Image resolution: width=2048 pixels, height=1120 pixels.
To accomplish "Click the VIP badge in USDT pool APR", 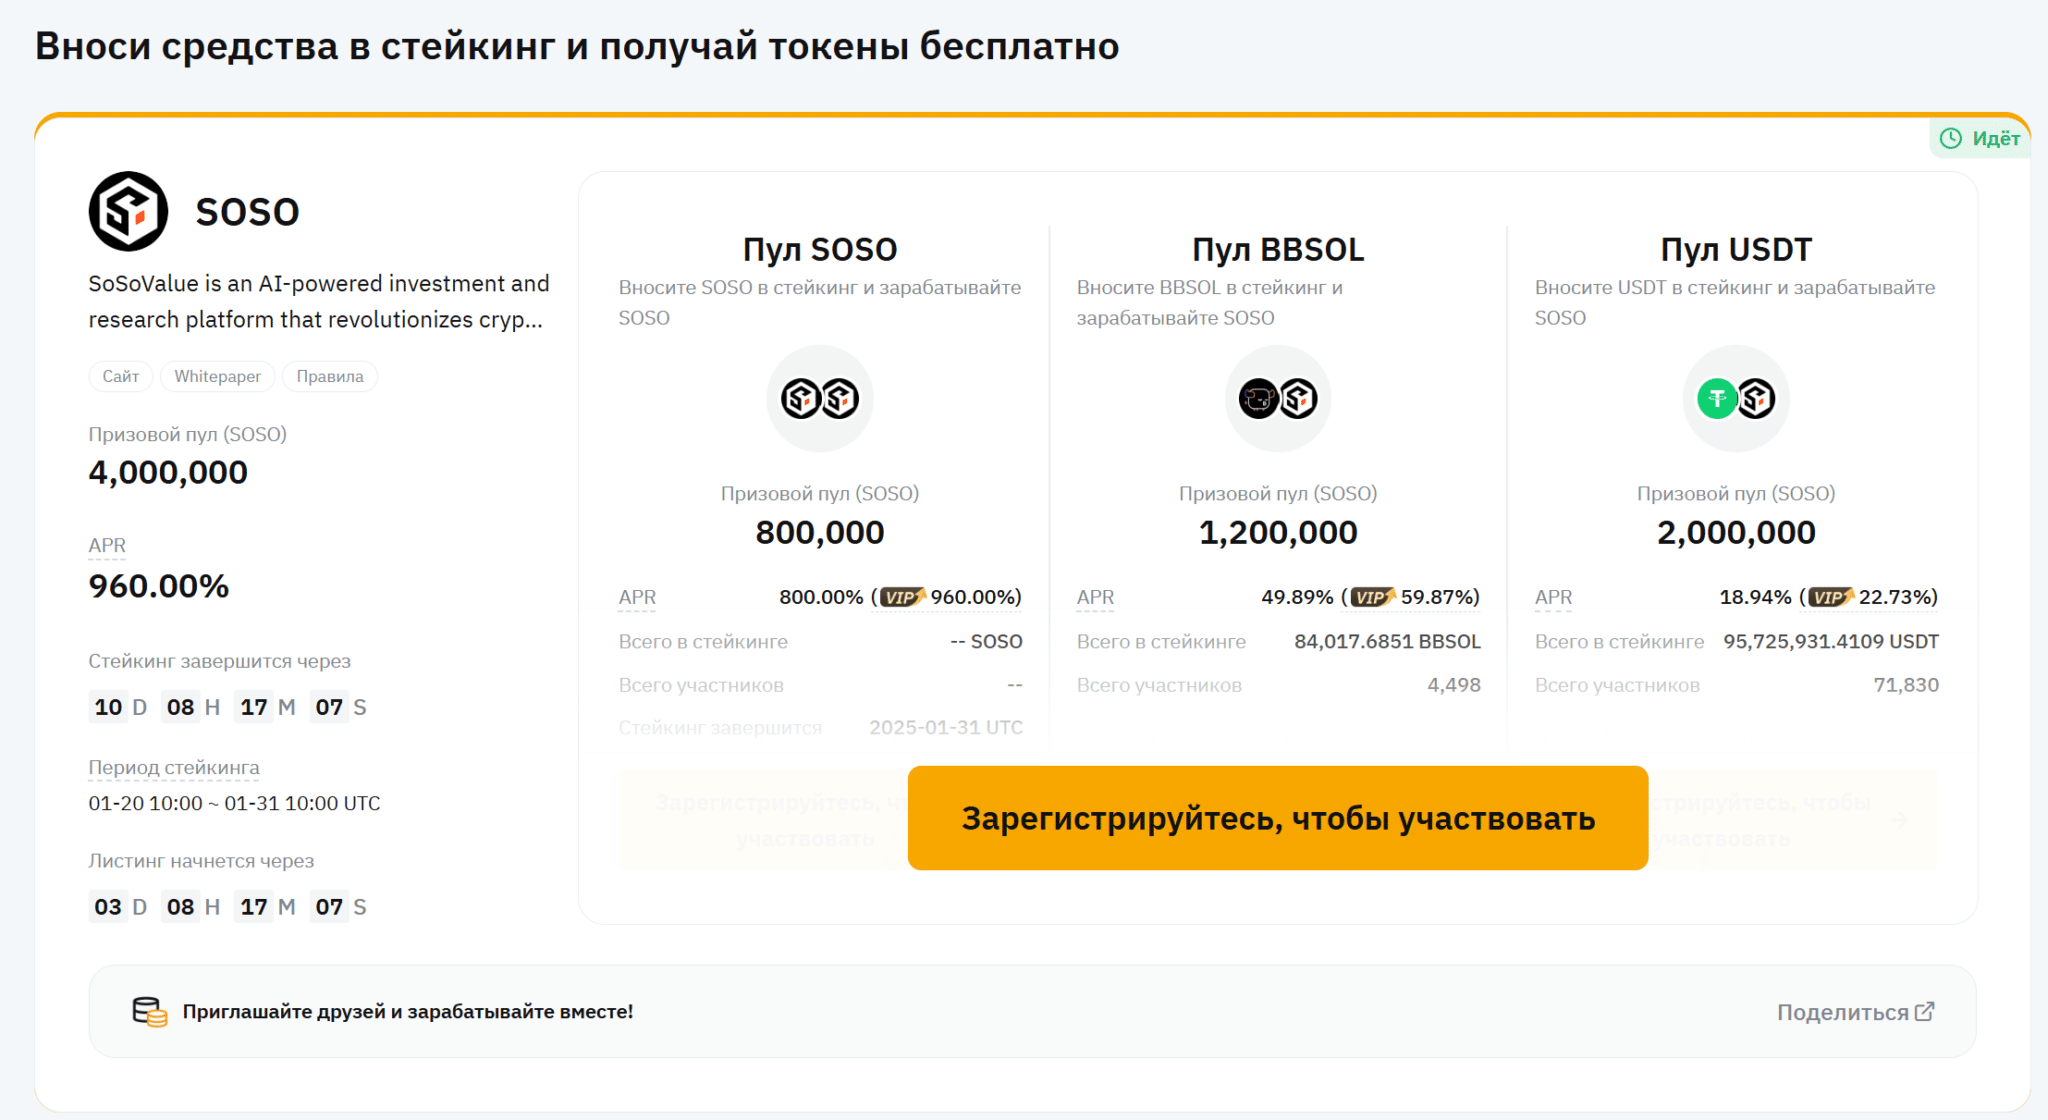I will point(1830,597).
